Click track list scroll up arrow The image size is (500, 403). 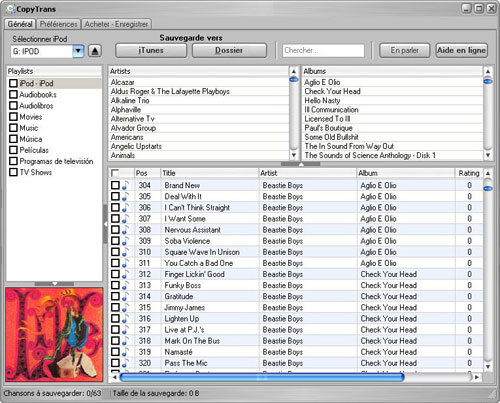point(488,173)
